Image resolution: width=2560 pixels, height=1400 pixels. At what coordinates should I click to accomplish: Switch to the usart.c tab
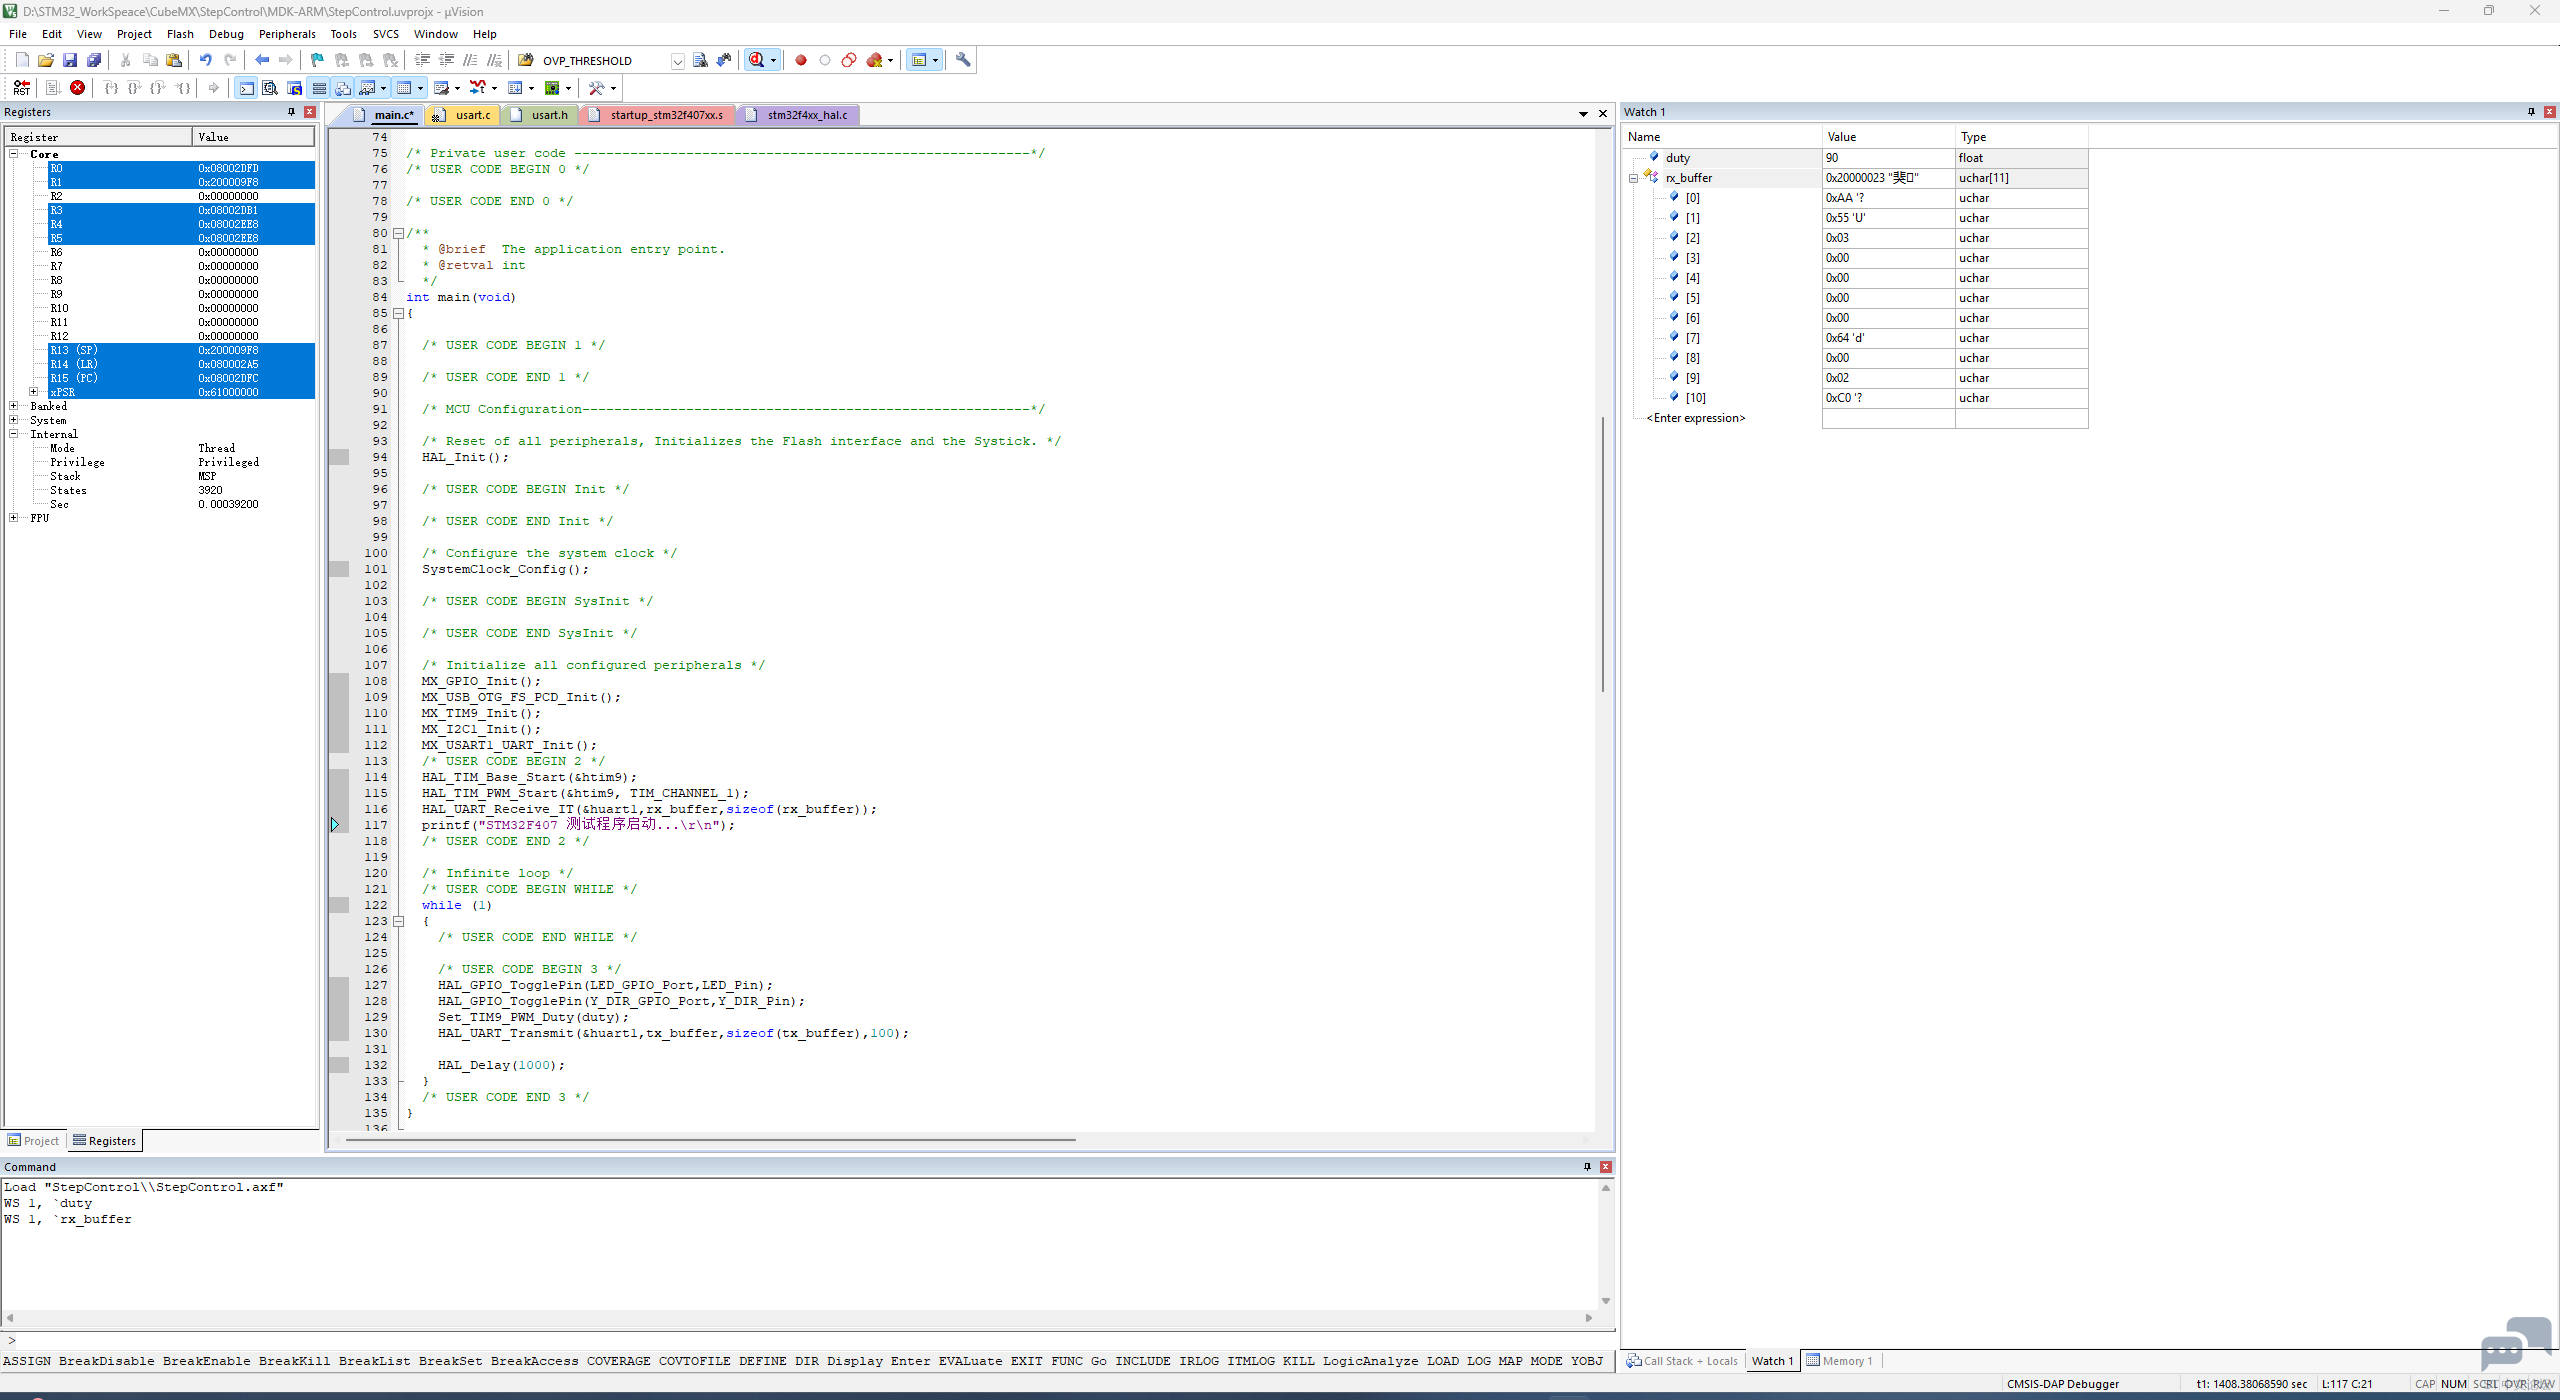pyautogui.click(x=472, y=115)
